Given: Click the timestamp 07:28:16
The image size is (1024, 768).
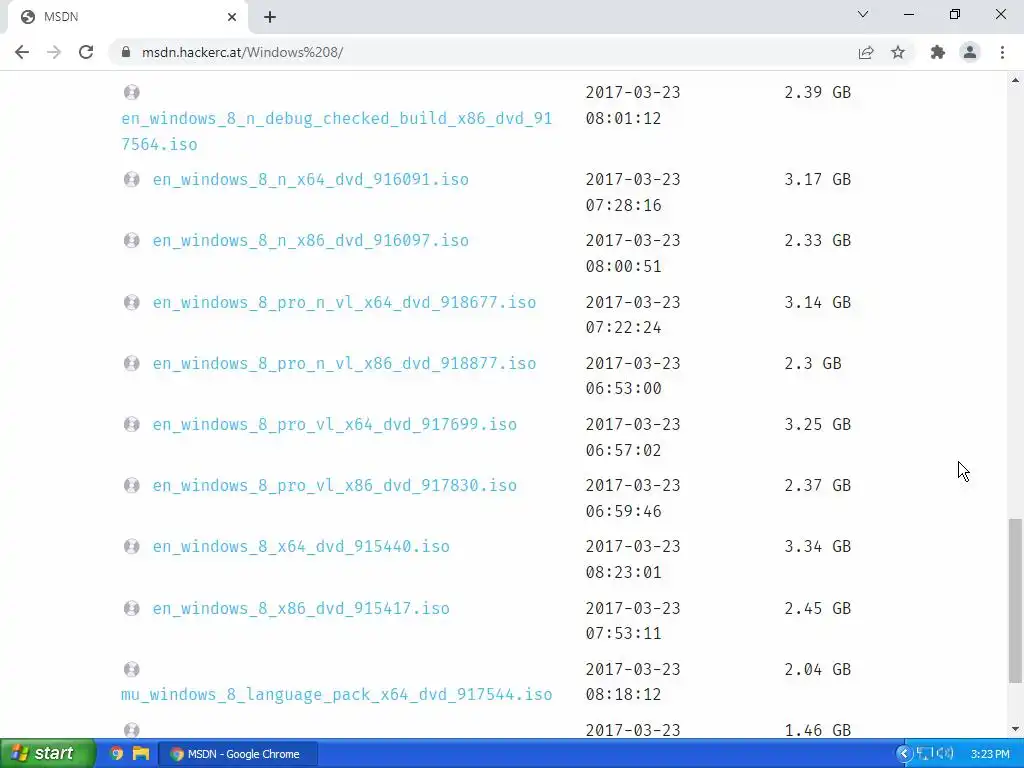Looking at the screenshot, I should [x=624, y=206].
